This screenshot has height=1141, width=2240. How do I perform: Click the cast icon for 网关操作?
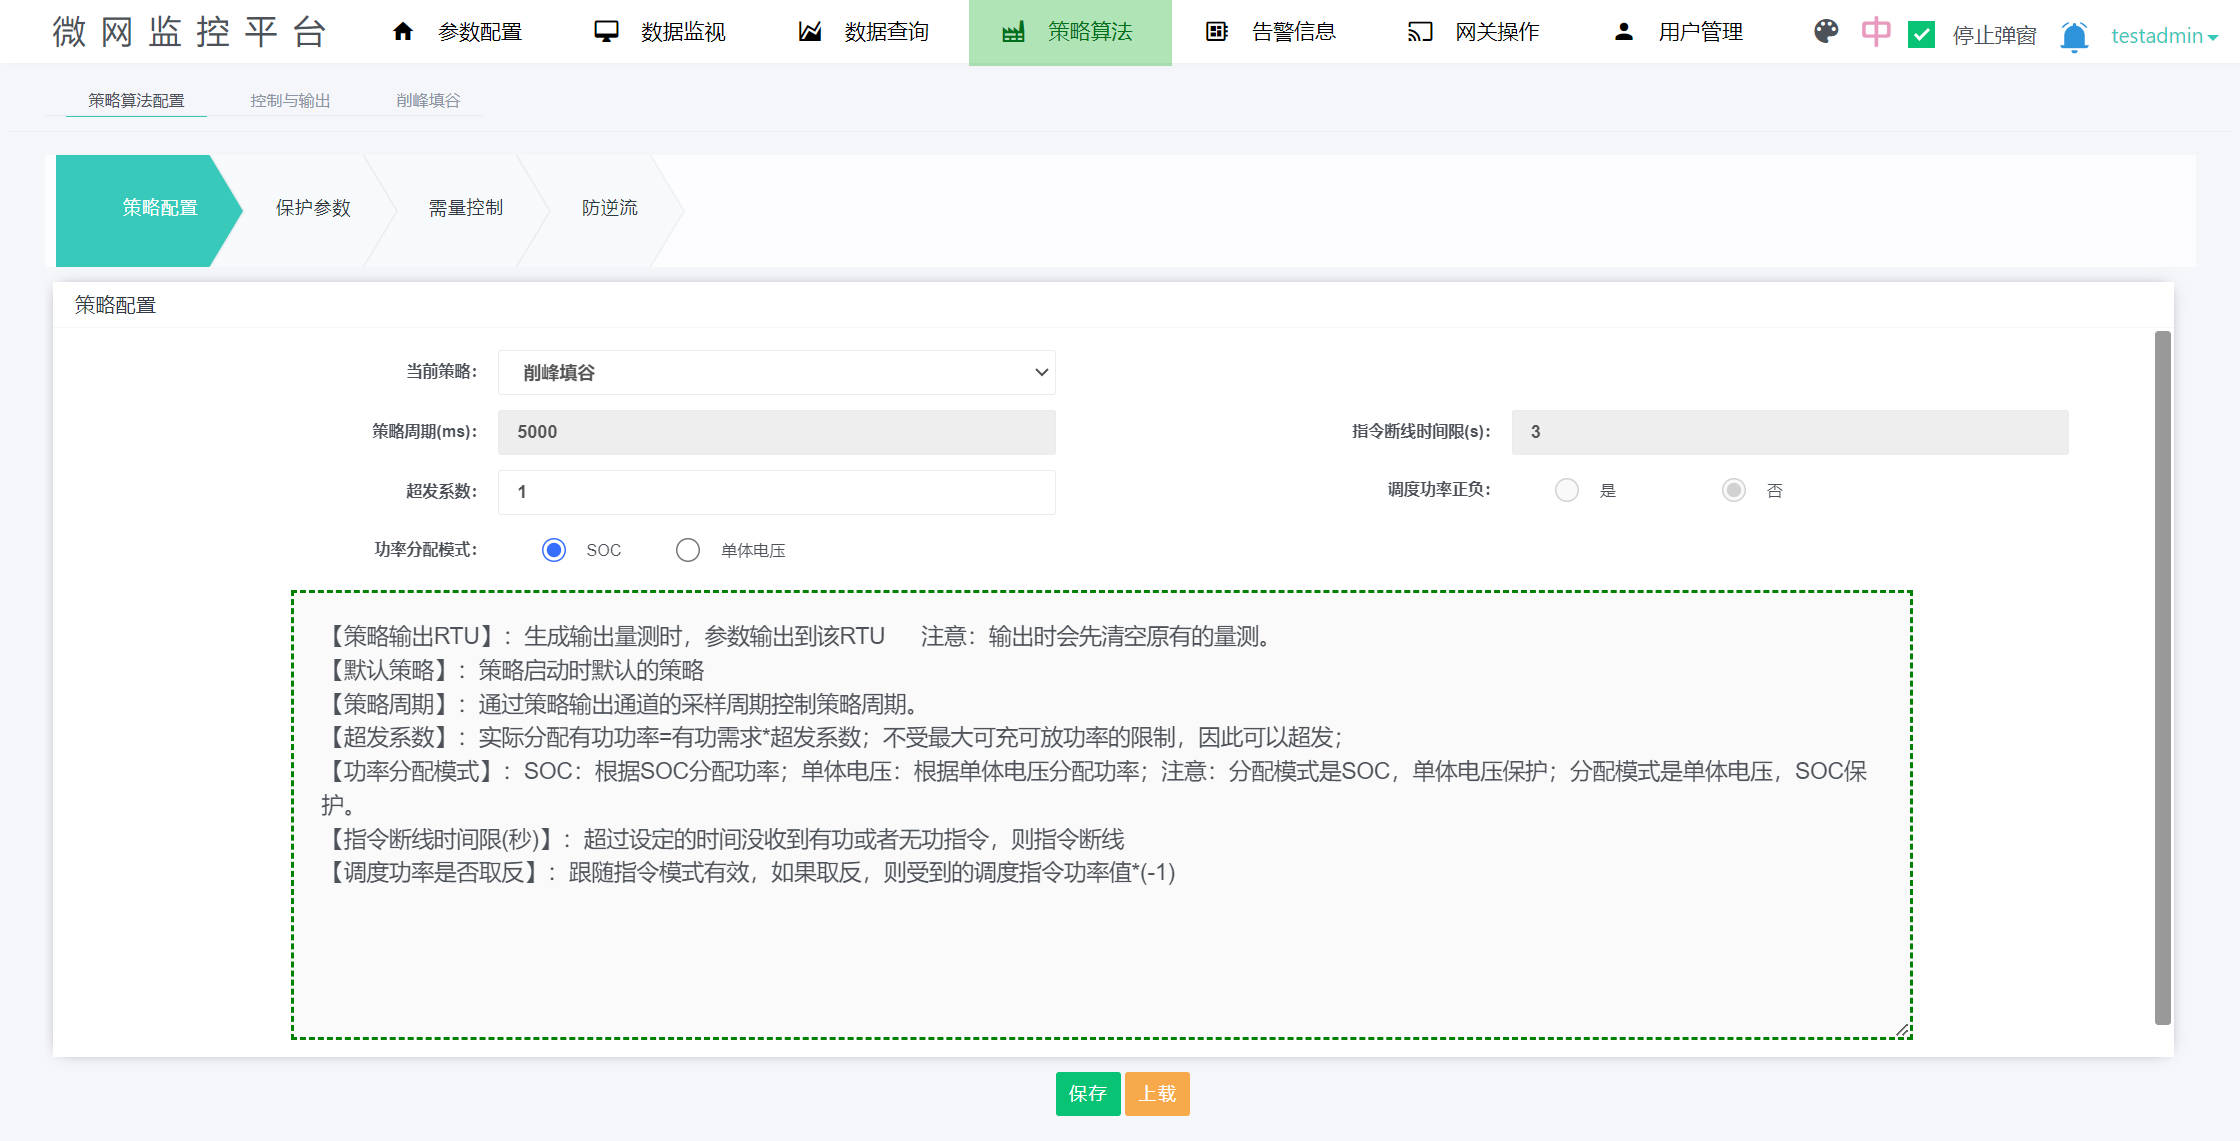click(x=1420, y=32)
